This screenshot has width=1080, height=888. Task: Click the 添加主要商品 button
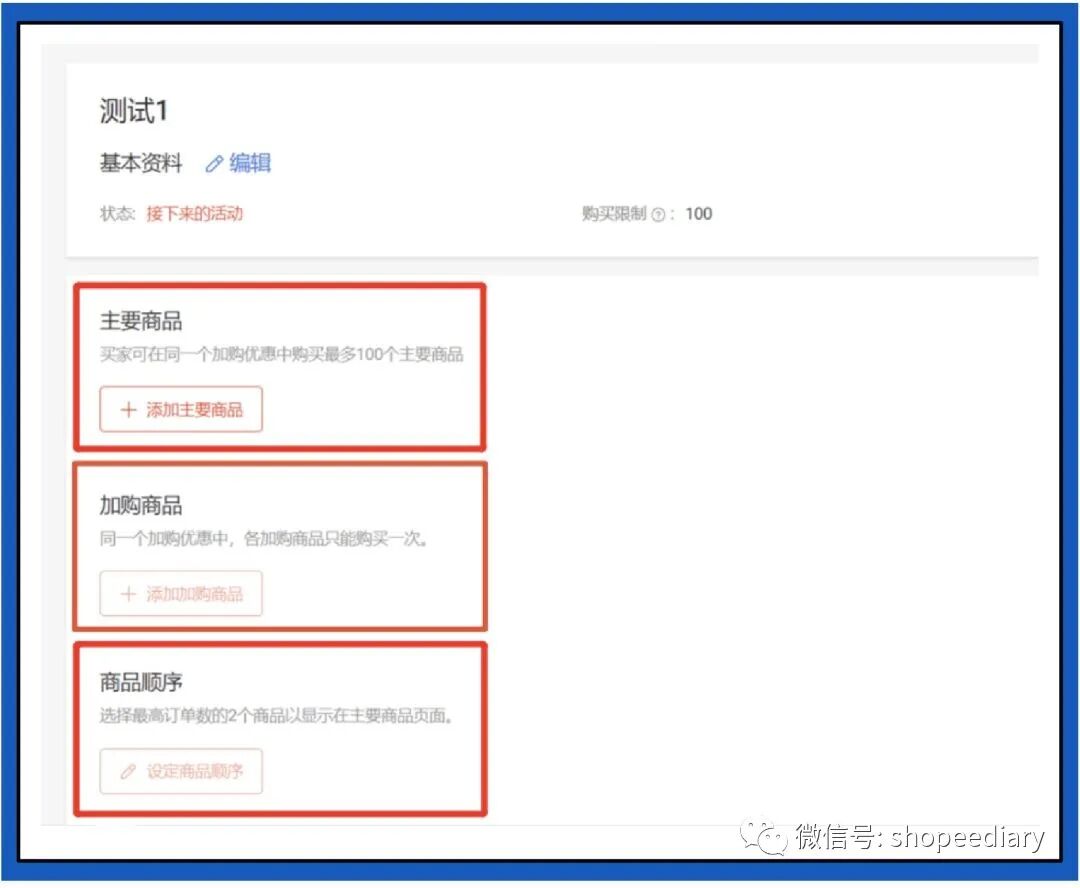[x=180, y=409]
